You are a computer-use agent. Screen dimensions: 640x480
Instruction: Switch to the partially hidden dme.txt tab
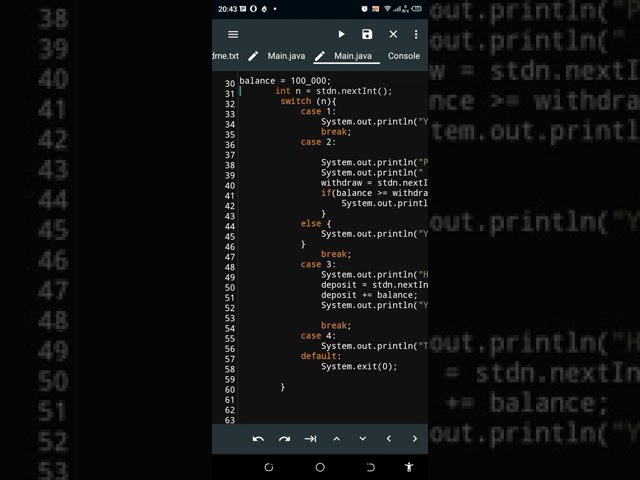click(x=226, y=56)
